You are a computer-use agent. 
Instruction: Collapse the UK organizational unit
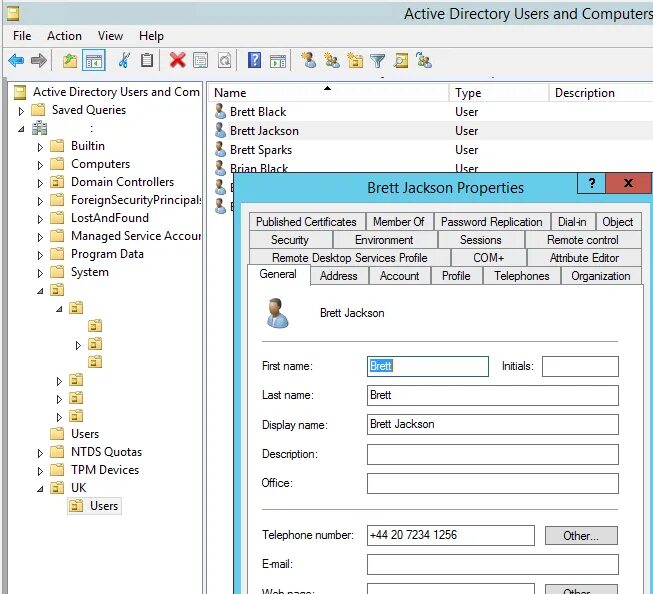click(x=40, y=489)
